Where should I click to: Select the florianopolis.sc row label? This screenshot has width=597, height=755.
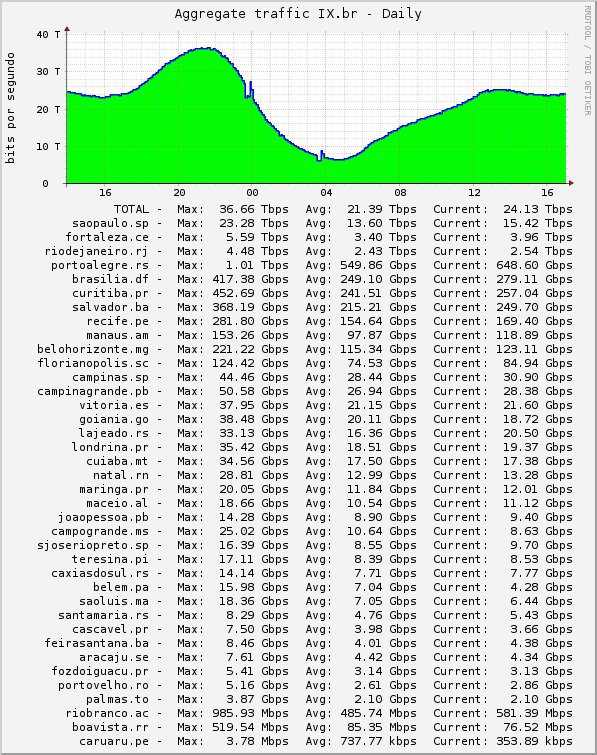(x=93, y=363)
